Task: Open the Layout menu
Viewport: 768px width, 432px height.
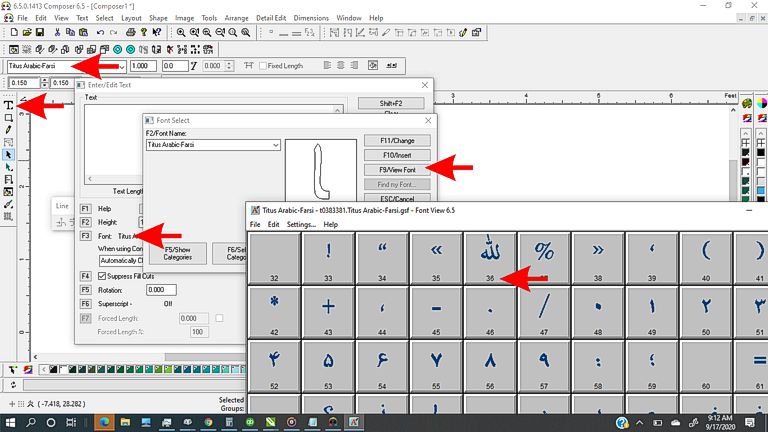Action: [131, 18]
